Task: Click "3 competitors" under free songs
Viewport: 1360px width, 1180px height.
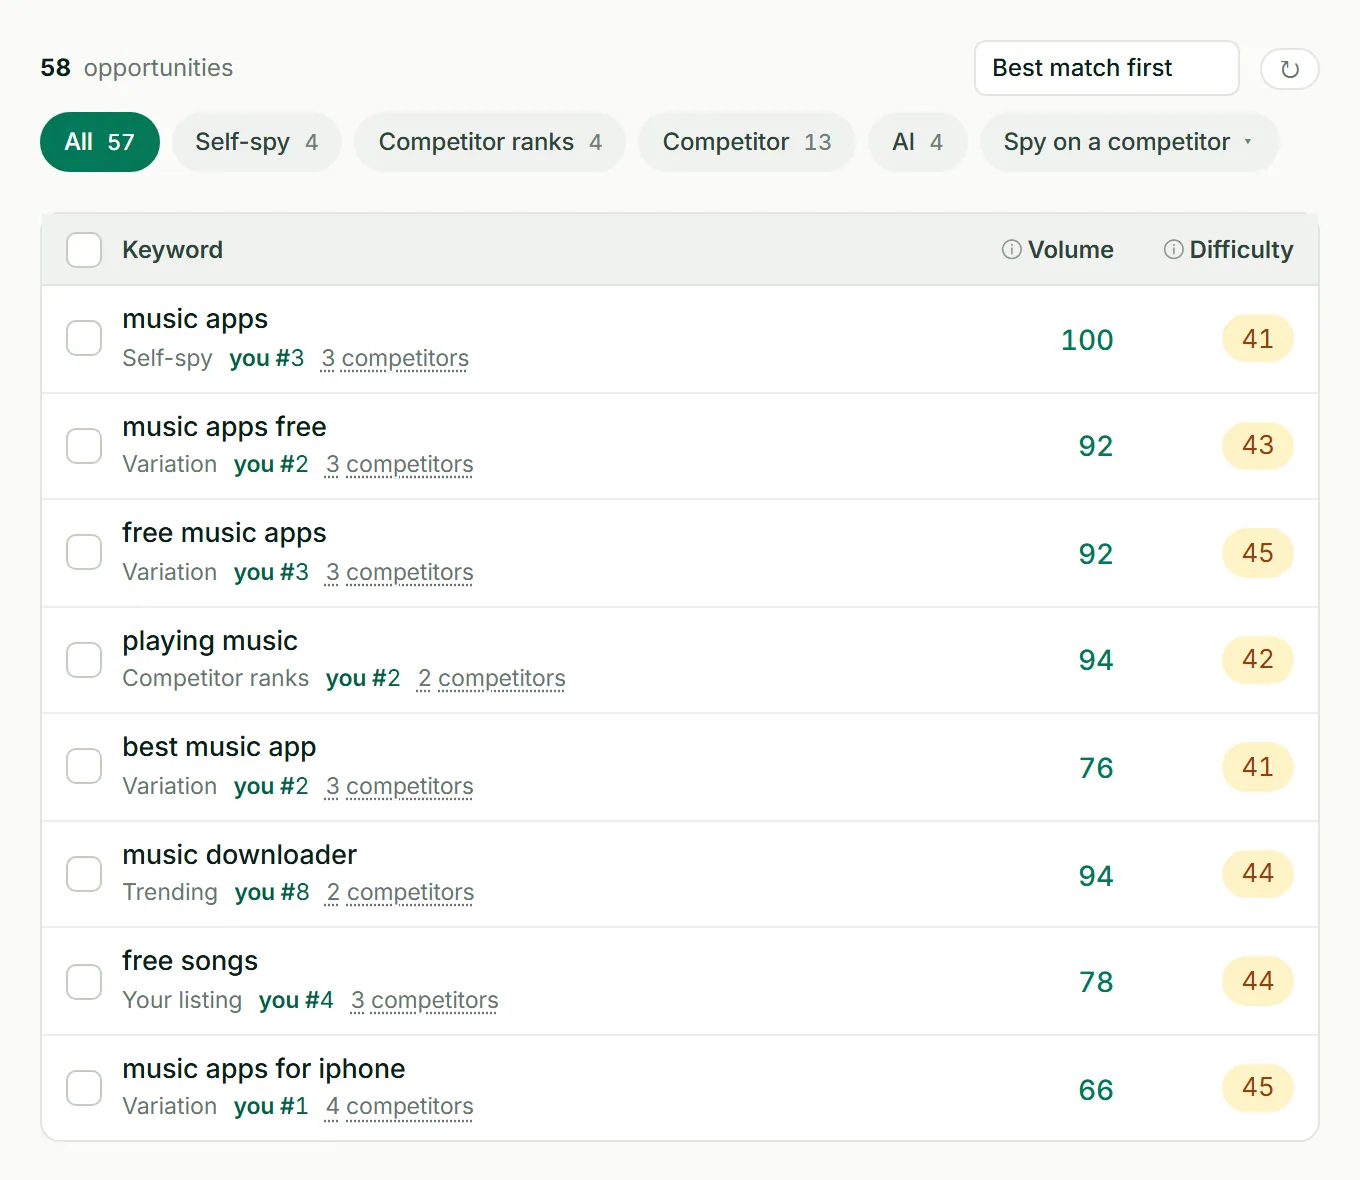Action: (424, 1000)
